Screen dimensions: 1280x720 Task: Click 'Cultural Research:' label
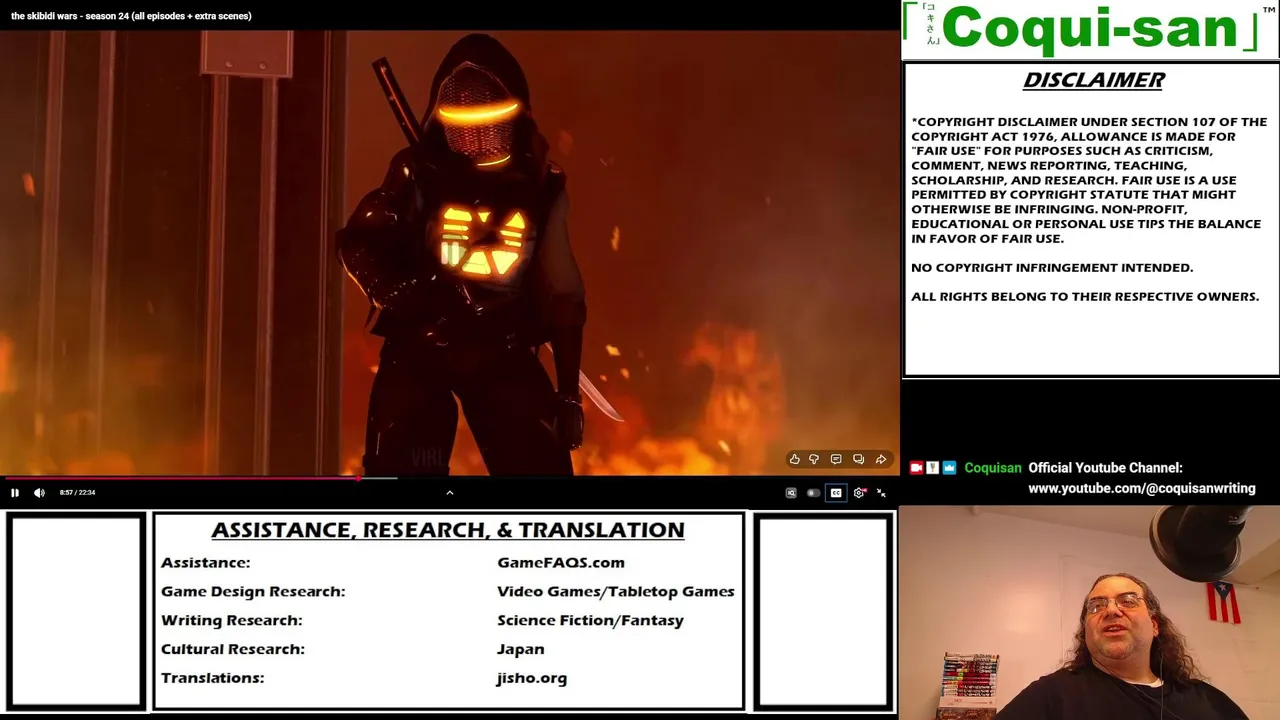tap(233, 649)
